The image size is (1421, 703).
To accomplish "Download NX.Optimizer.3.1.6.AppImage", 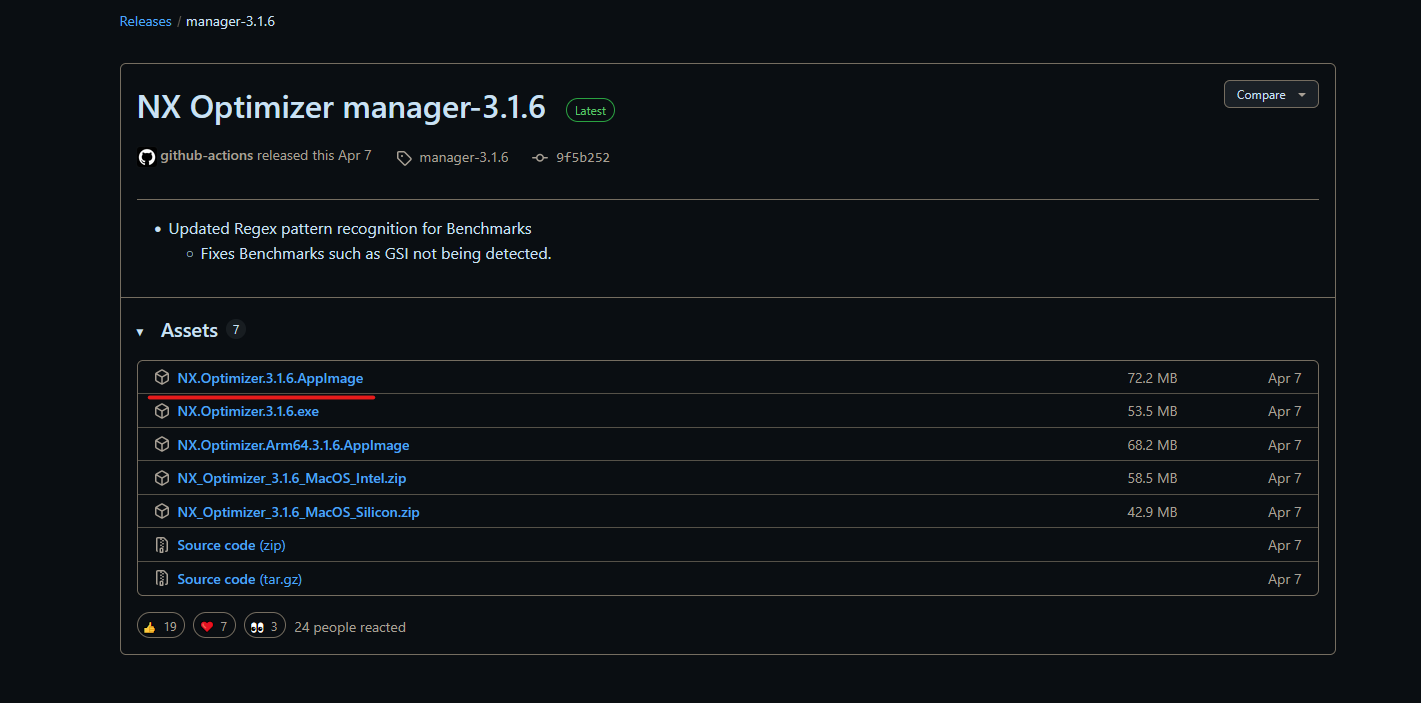I will tap(270, 378).
